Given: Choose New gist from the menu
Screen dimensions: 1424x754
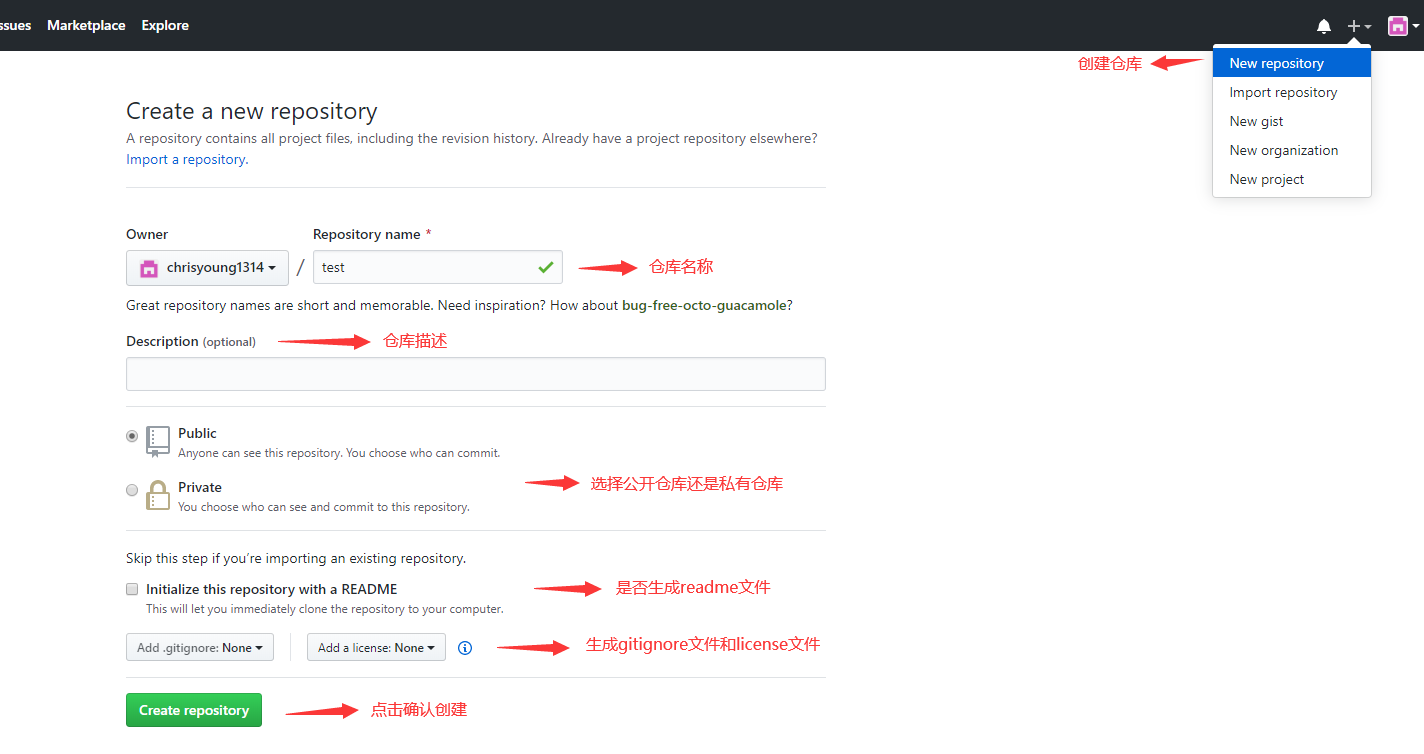Looking at the screenshot, I should (1292, 121).
